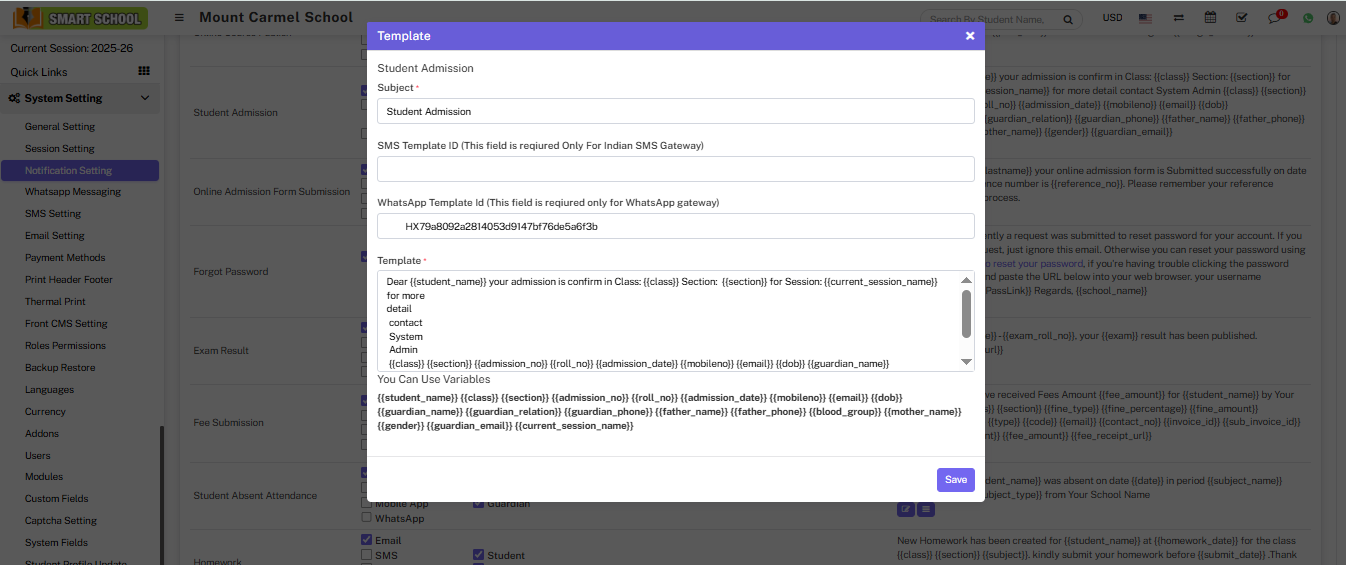
Task: Click the Exam Result row label
Action: point(221,351)
